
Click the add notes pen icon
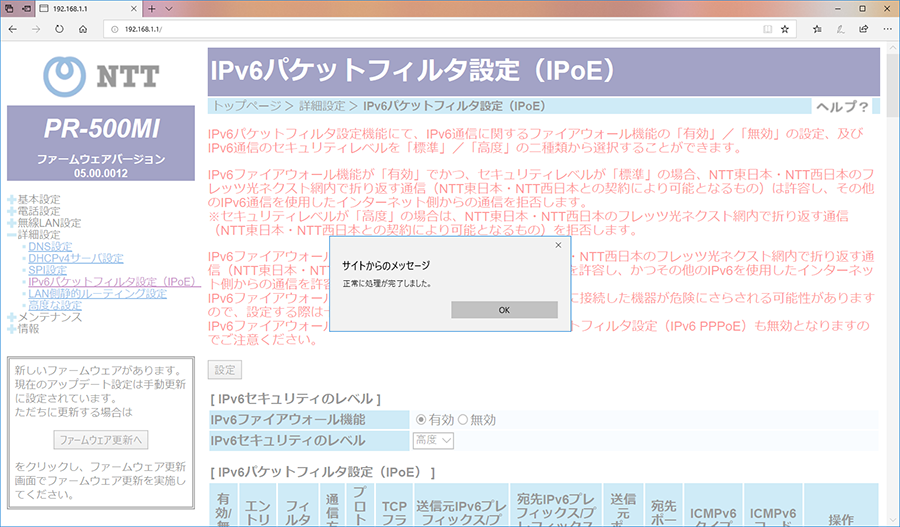pyautogui.click(x=840, y=29)
